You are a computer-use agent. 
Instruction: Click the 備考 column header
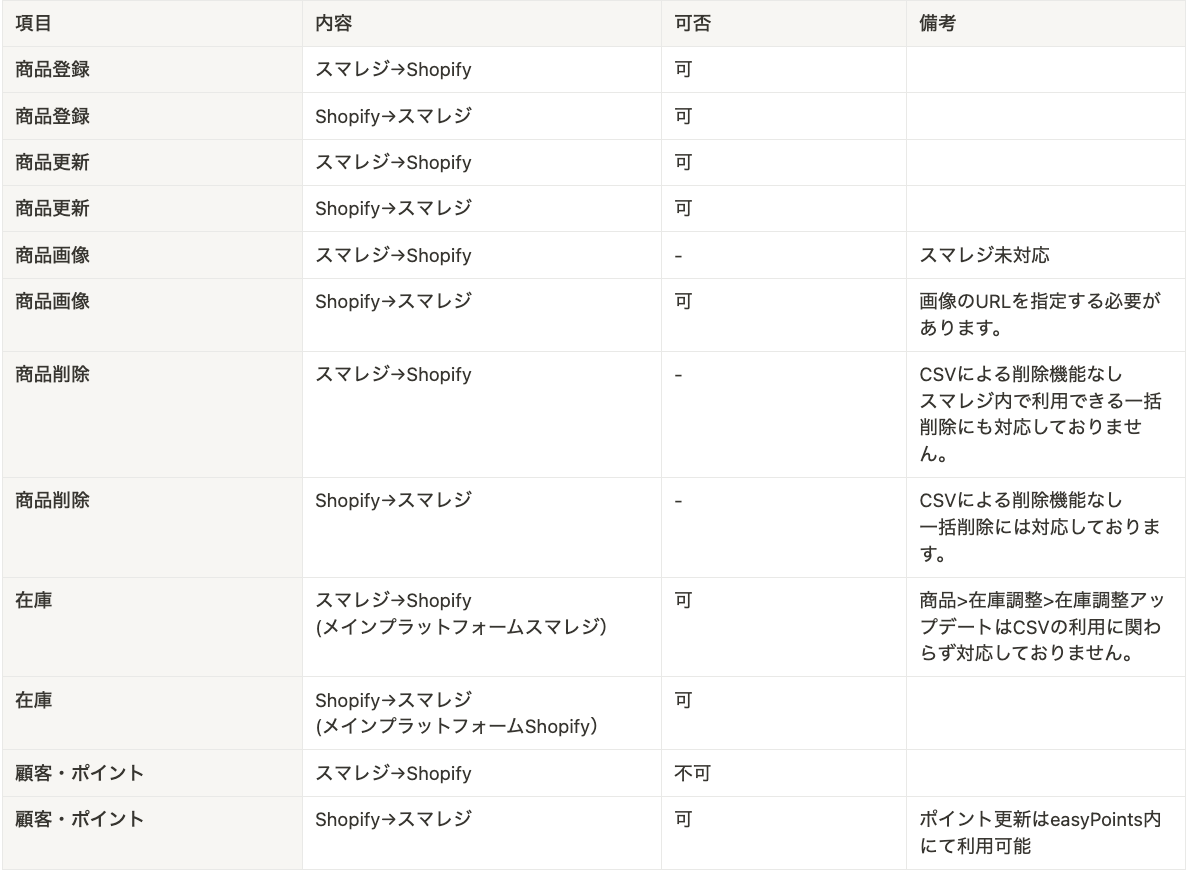point(937,23)
